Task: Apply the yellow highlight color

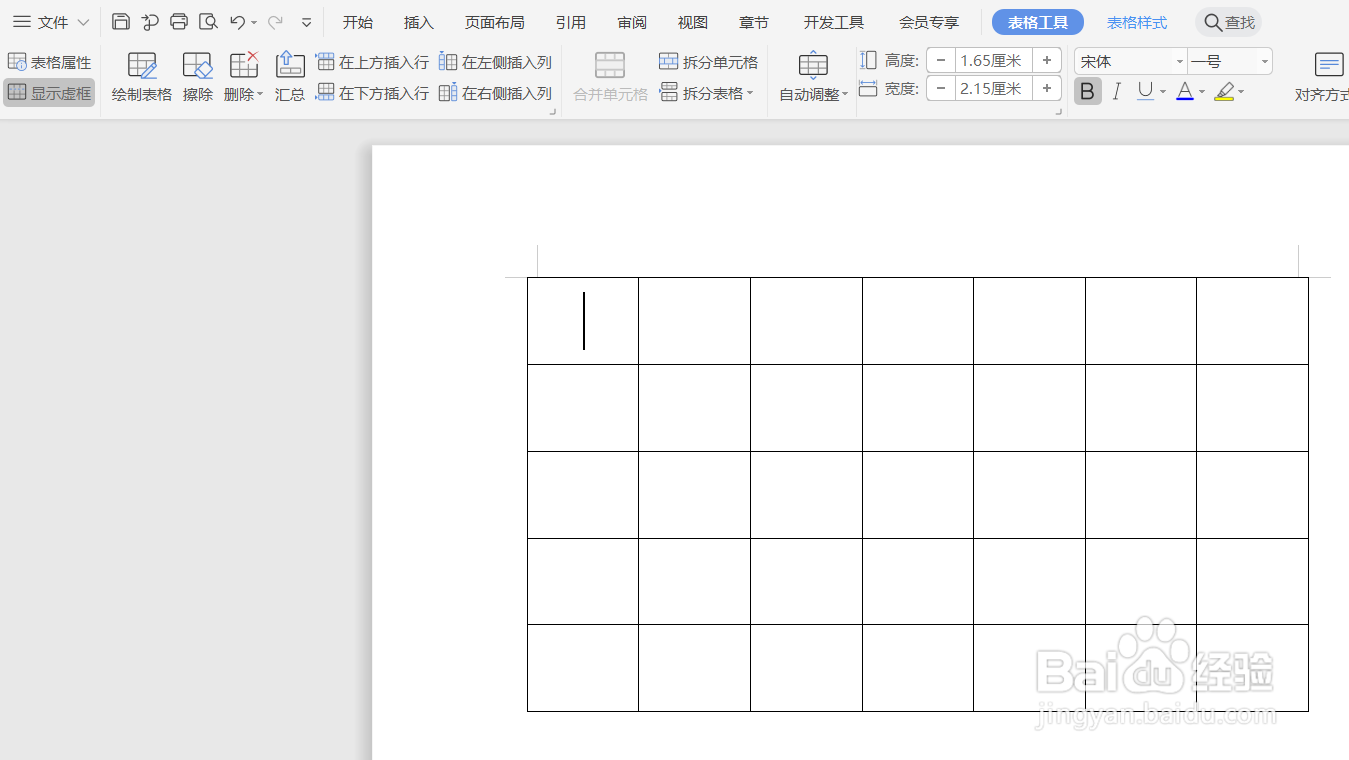Action: [1224, 92]
